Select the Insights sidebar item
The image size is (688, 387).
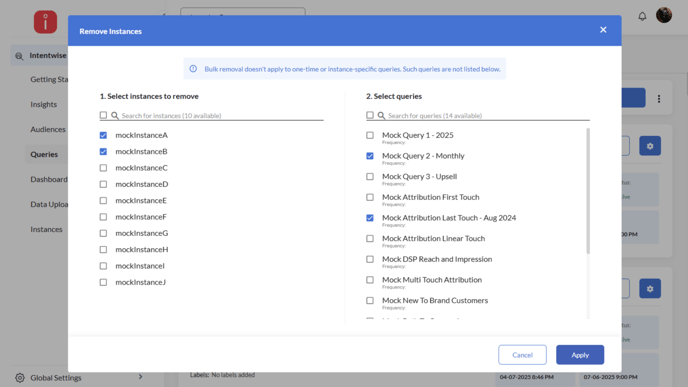(43, 104)
